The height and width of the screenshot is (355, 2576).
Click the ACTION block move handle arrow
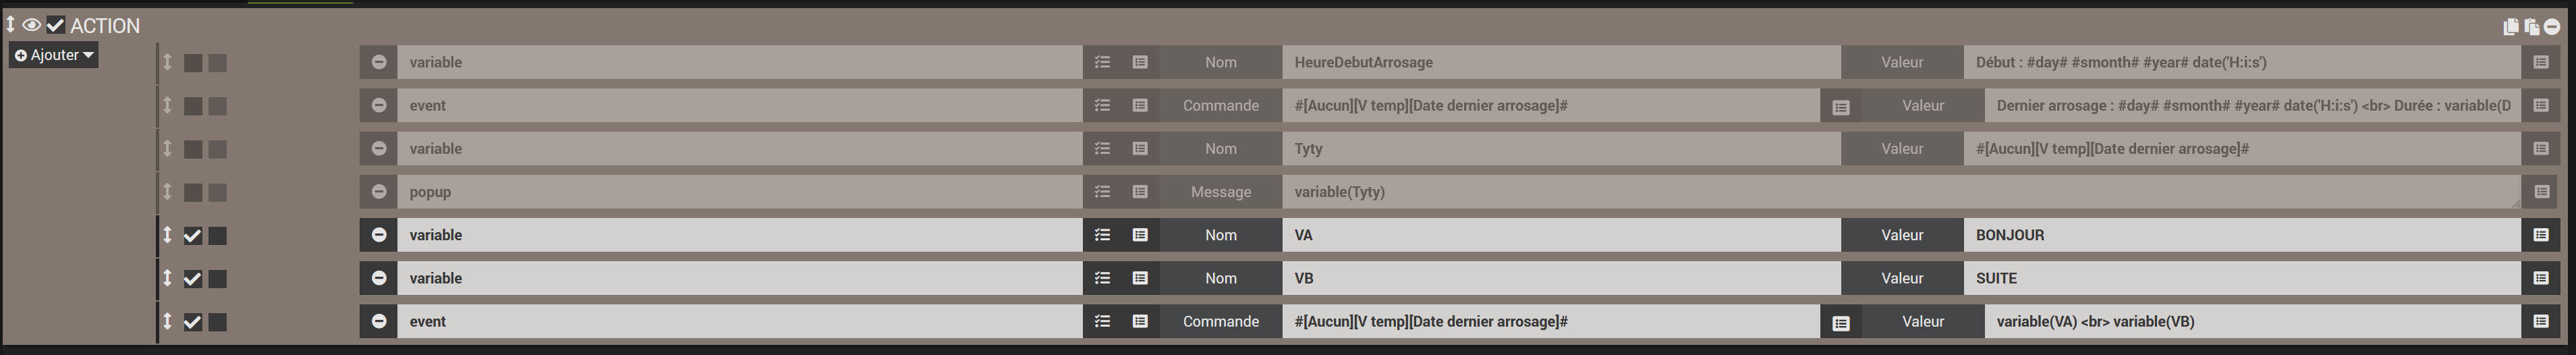point(11,24)
